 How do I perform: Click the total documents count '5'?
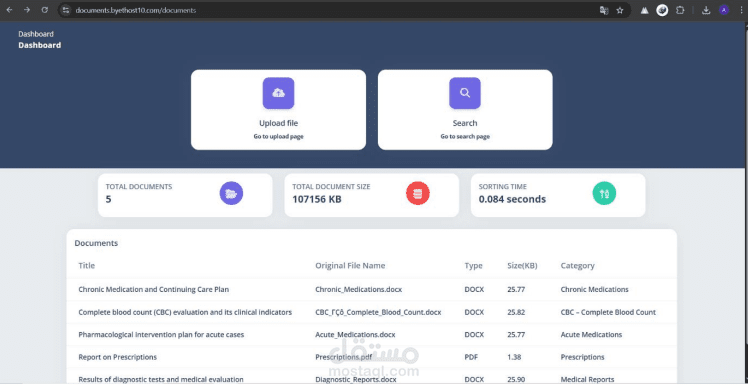[108, 199]
